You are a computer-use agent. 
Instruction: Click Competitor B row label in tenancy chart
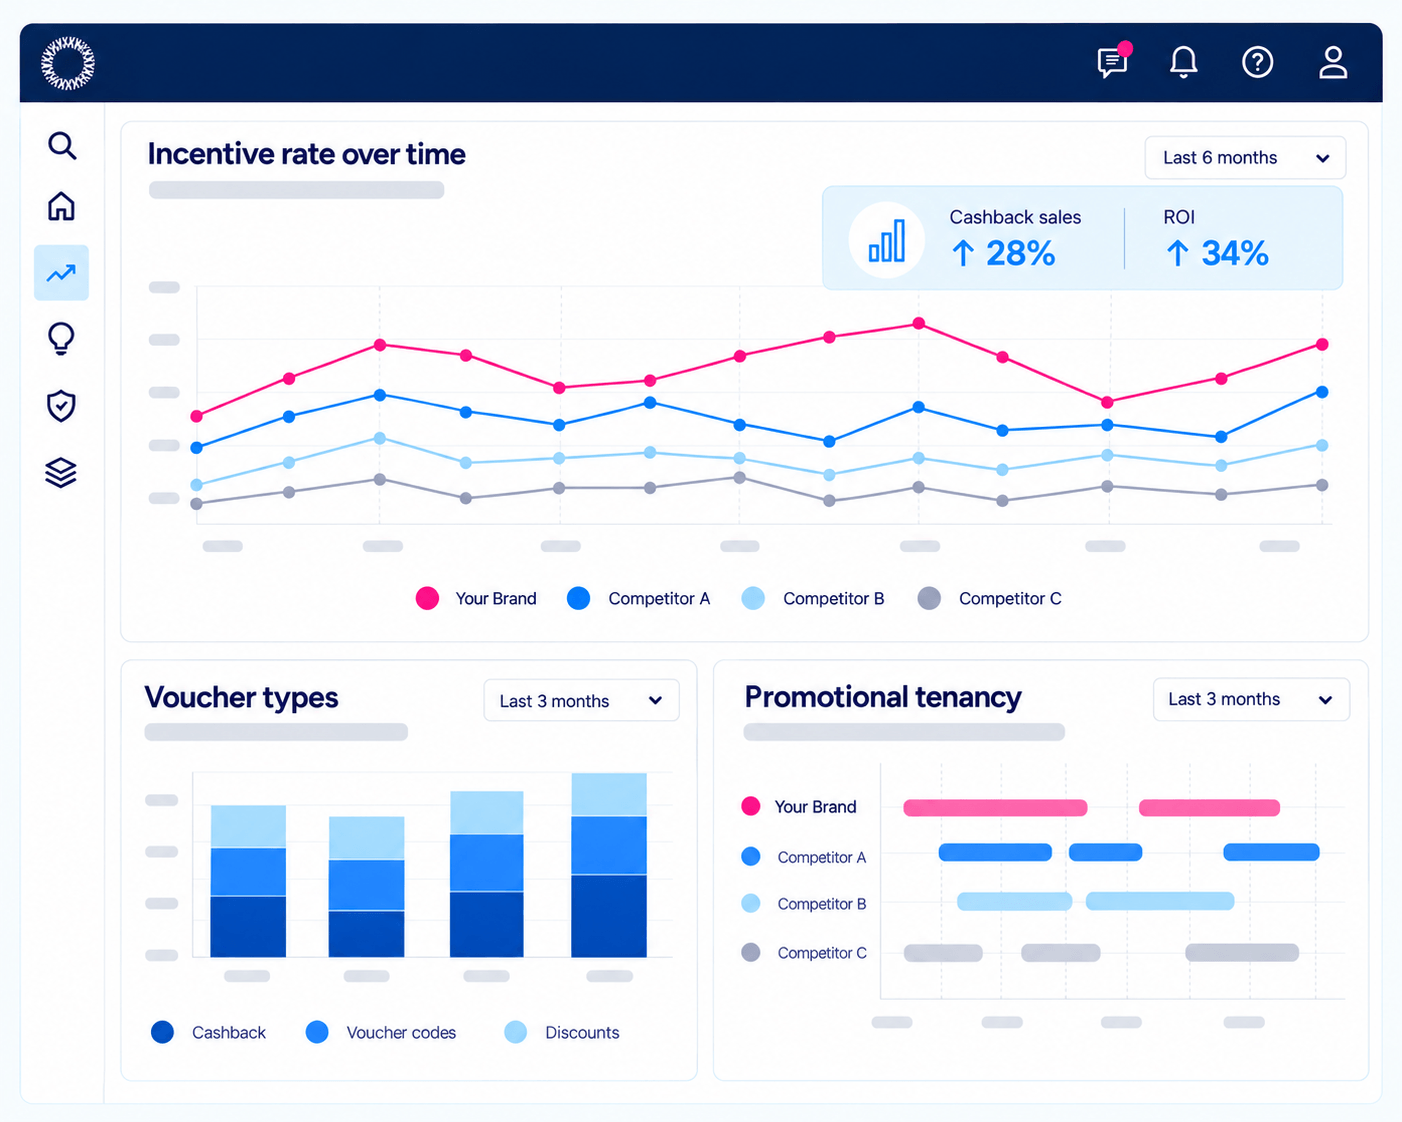[x=822, y=904]
